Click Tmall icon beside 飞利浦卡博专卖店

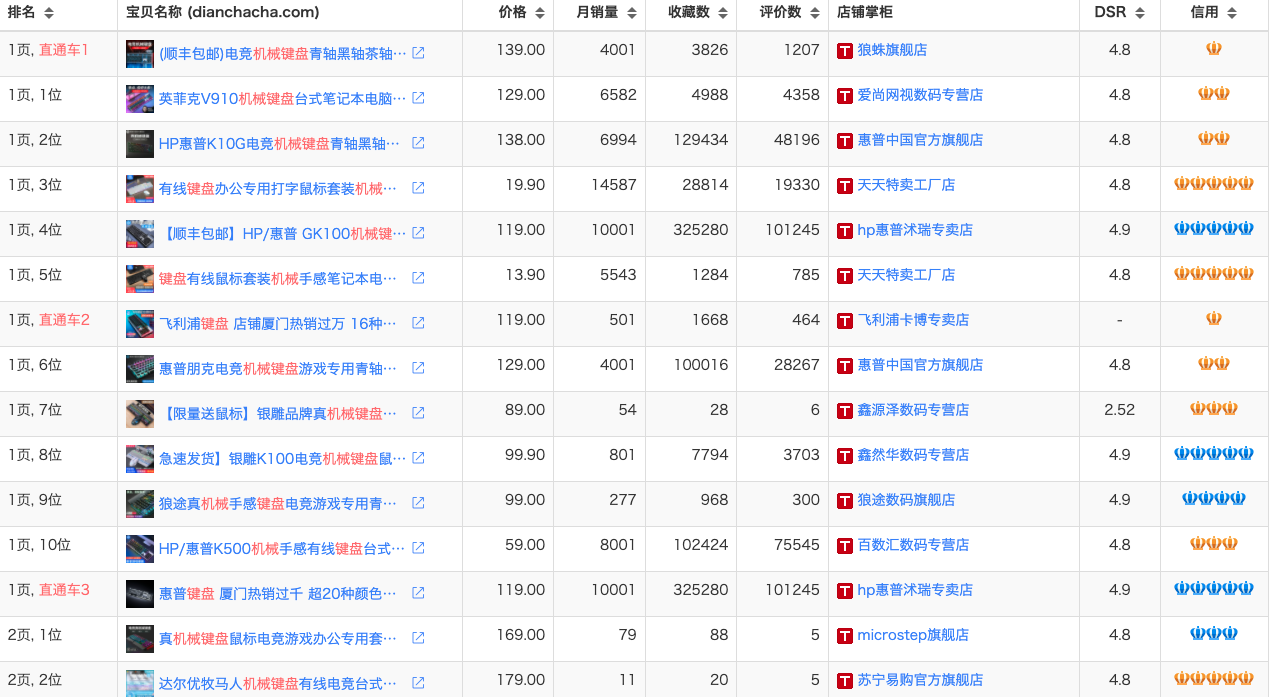pos(845,321)
